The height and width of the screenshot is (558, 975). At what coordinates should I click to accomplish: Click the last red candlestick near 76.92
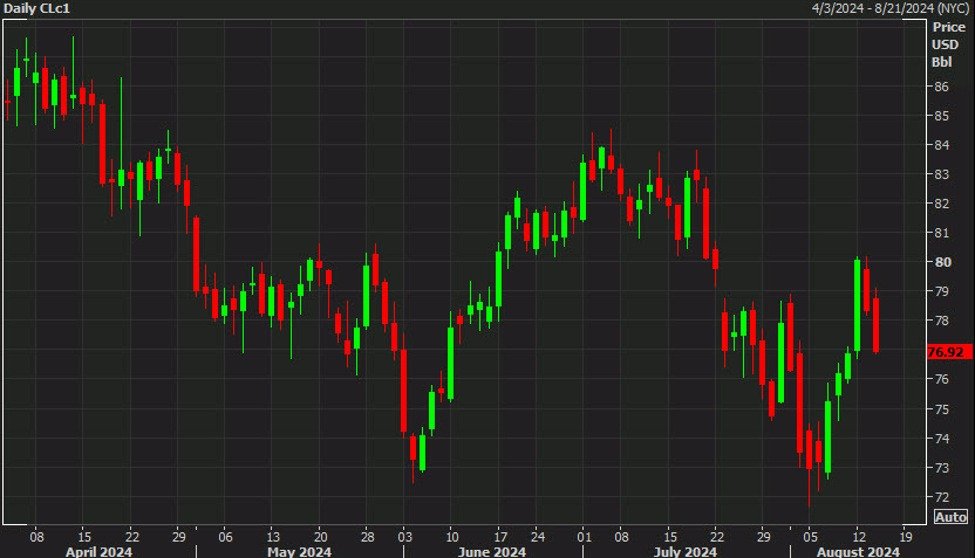[876, 325]
